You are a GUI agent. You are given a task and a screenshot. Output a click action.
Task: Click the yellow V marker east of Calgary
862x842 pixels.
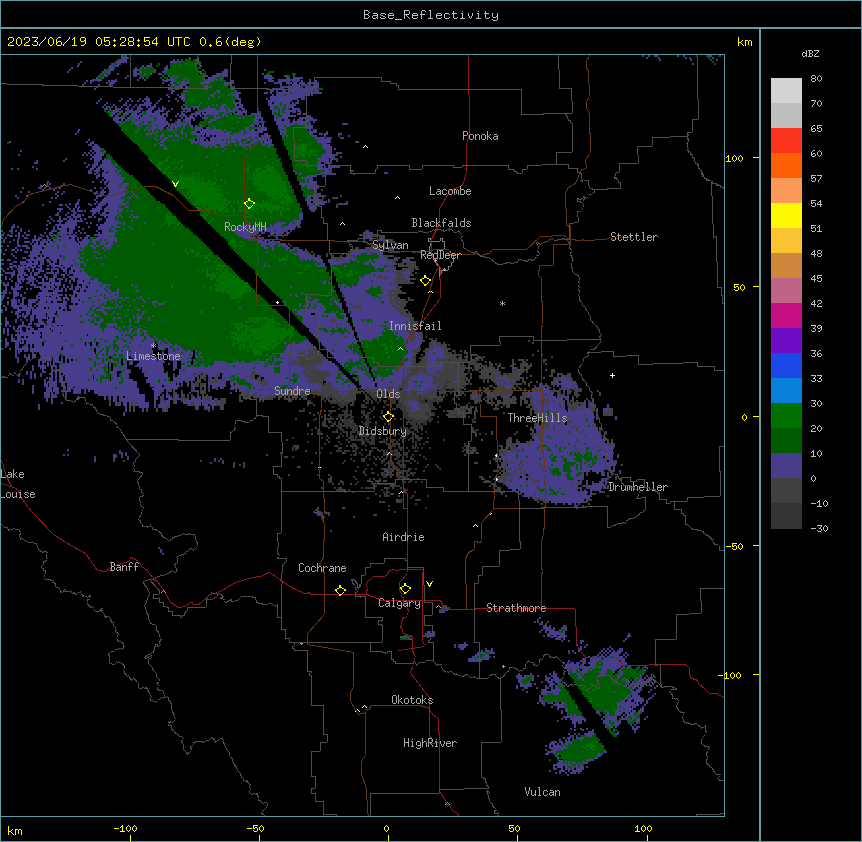tap(429, 584)
